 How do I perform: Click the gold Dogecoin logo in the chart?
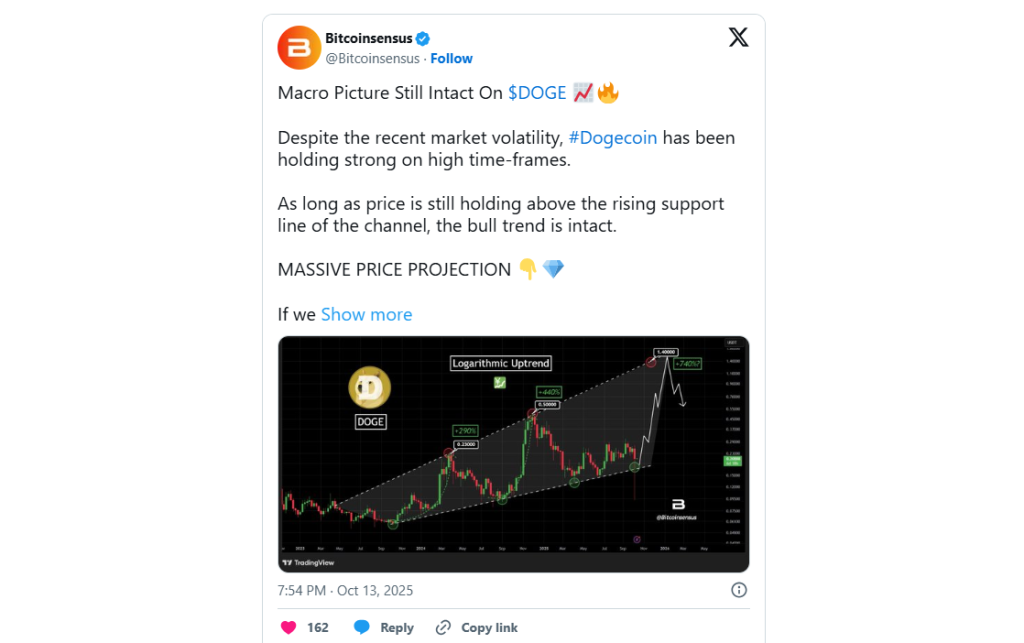(370, 388)
